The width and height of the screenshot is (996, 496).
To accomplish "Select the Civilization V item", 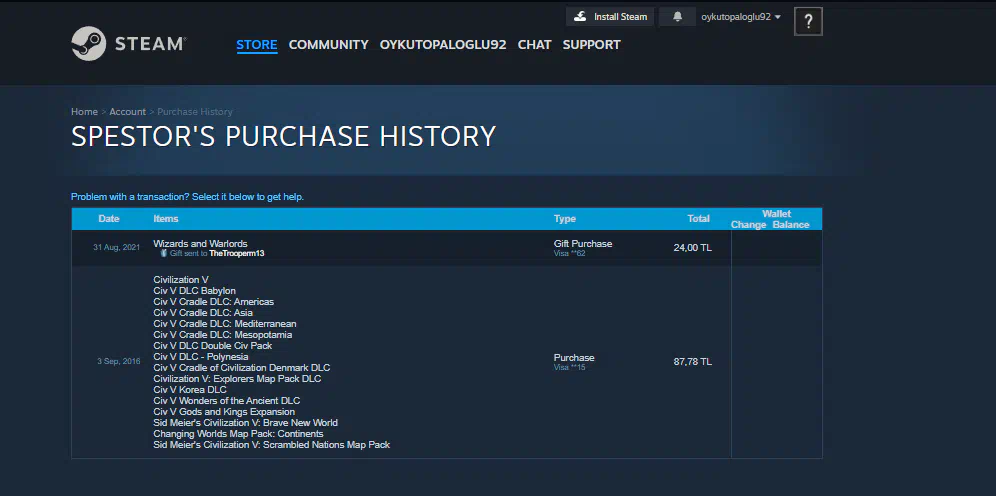I will (181, 279).
